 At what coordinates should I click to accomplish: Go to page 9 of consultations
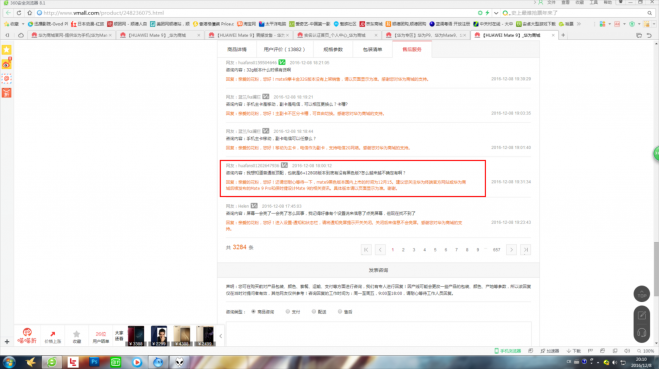tap(478, 250)
